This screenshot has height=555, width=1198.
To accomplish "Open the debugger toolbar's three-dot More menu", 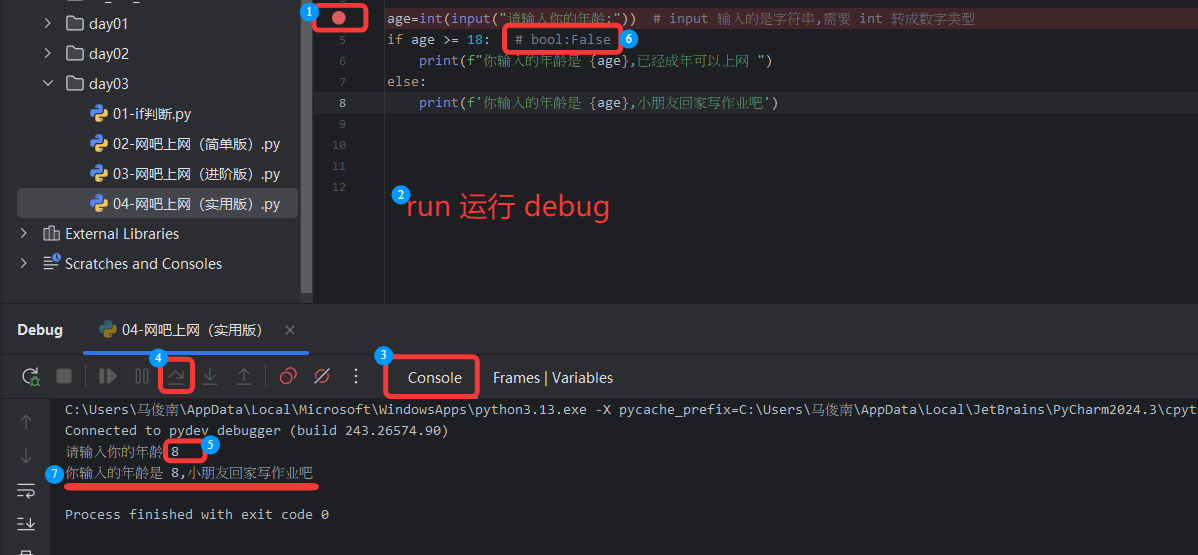I will point(355,376).
